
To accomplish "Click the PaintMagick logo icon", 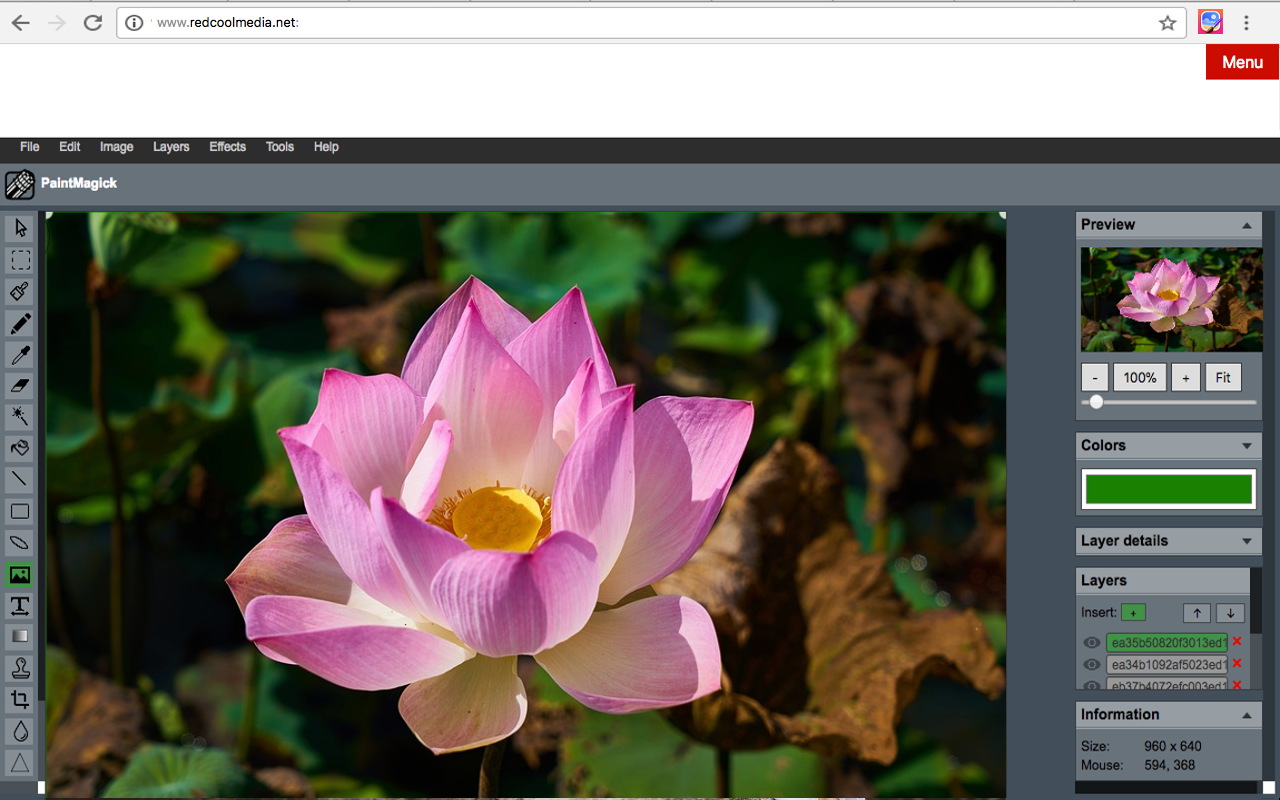I will pyautogui.click(x=20, y=184).
